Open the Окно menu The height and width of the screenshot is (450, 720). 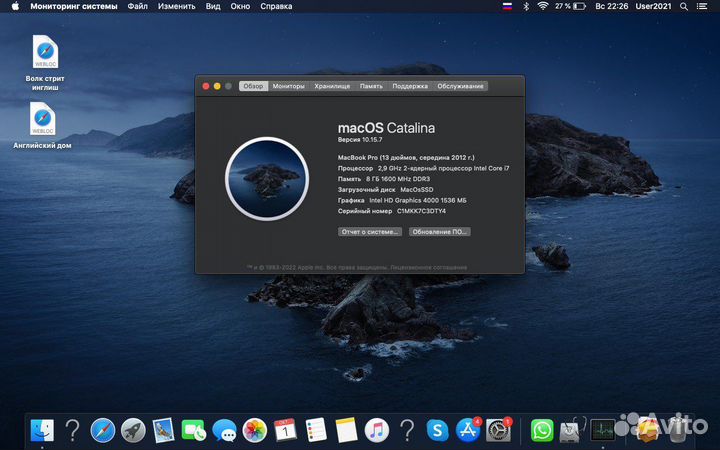(x=240, y=6)
